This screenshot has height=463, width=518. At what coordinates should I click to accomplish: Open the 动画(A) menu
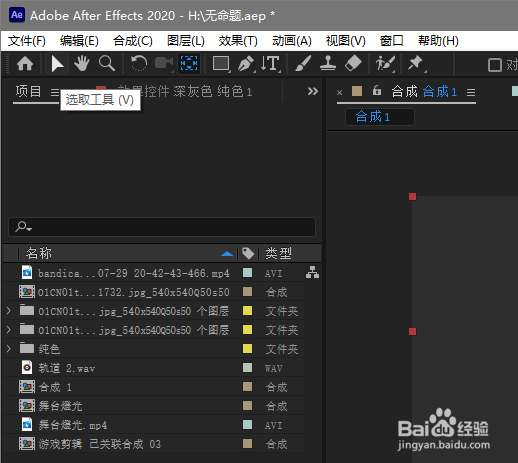[292, 41]
